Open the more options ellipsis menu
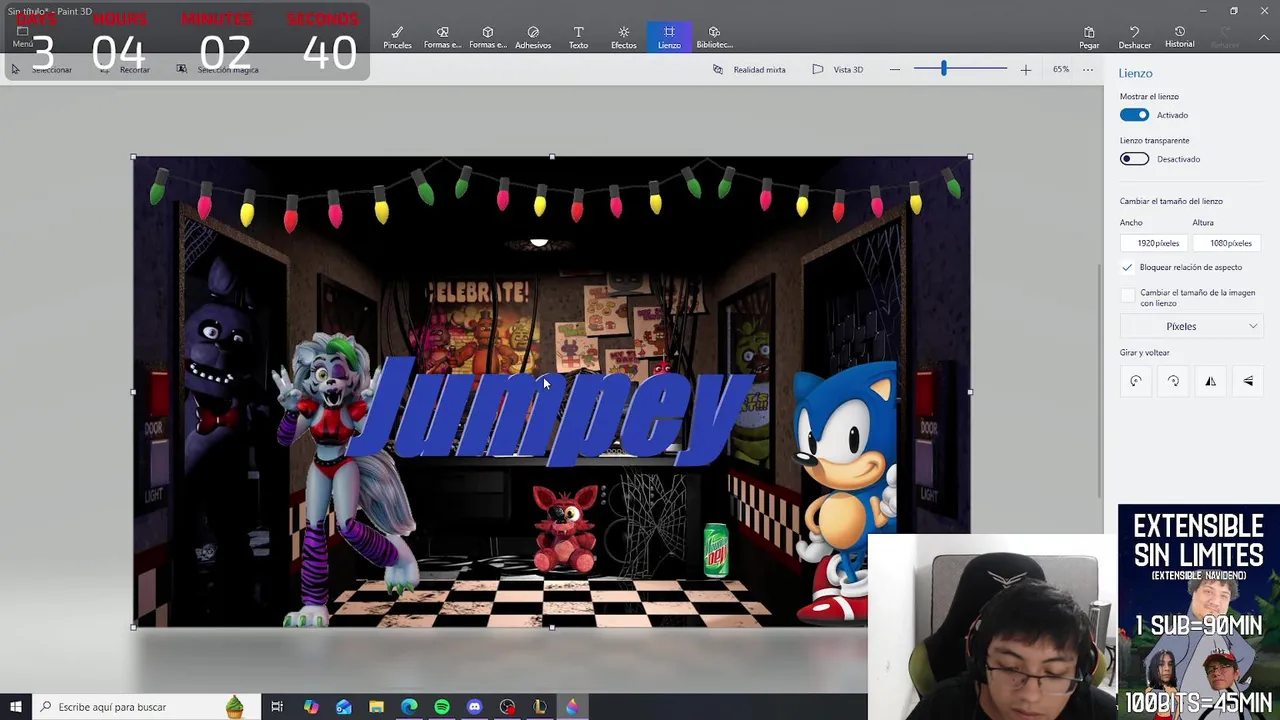Viewport: 1280px width, 720px height. 1088,69
